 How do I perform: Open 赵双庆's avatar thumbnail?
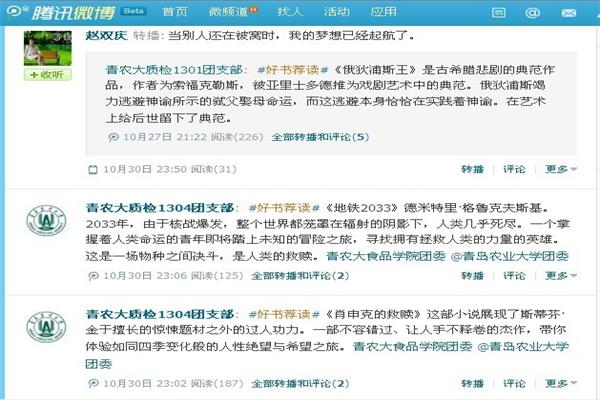point(47,49)
